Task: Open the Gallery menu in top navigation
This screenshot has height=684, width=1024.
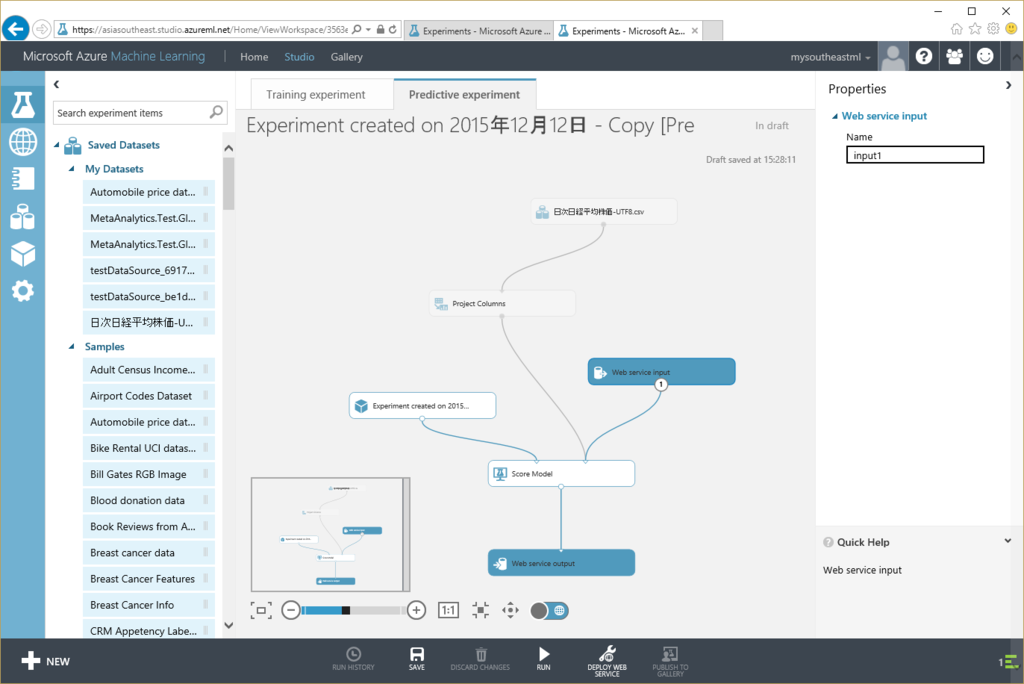Action: point(346,57)
